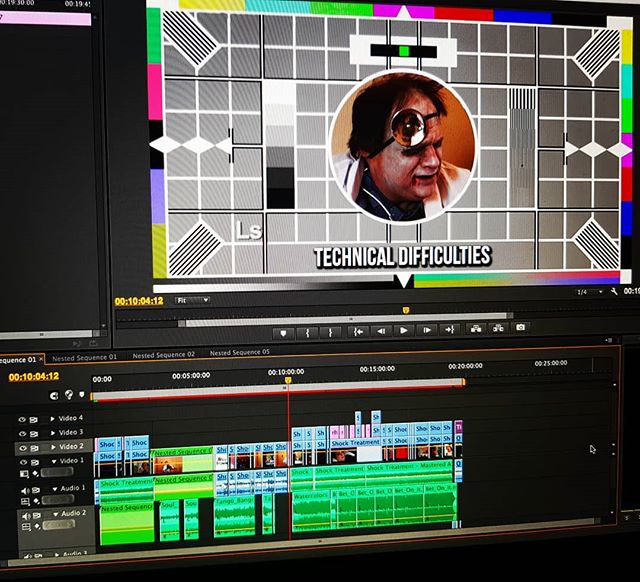Screen dimensions: 640x582
Task: Click the Step Forward one frame button
Action: coord(427,330)
